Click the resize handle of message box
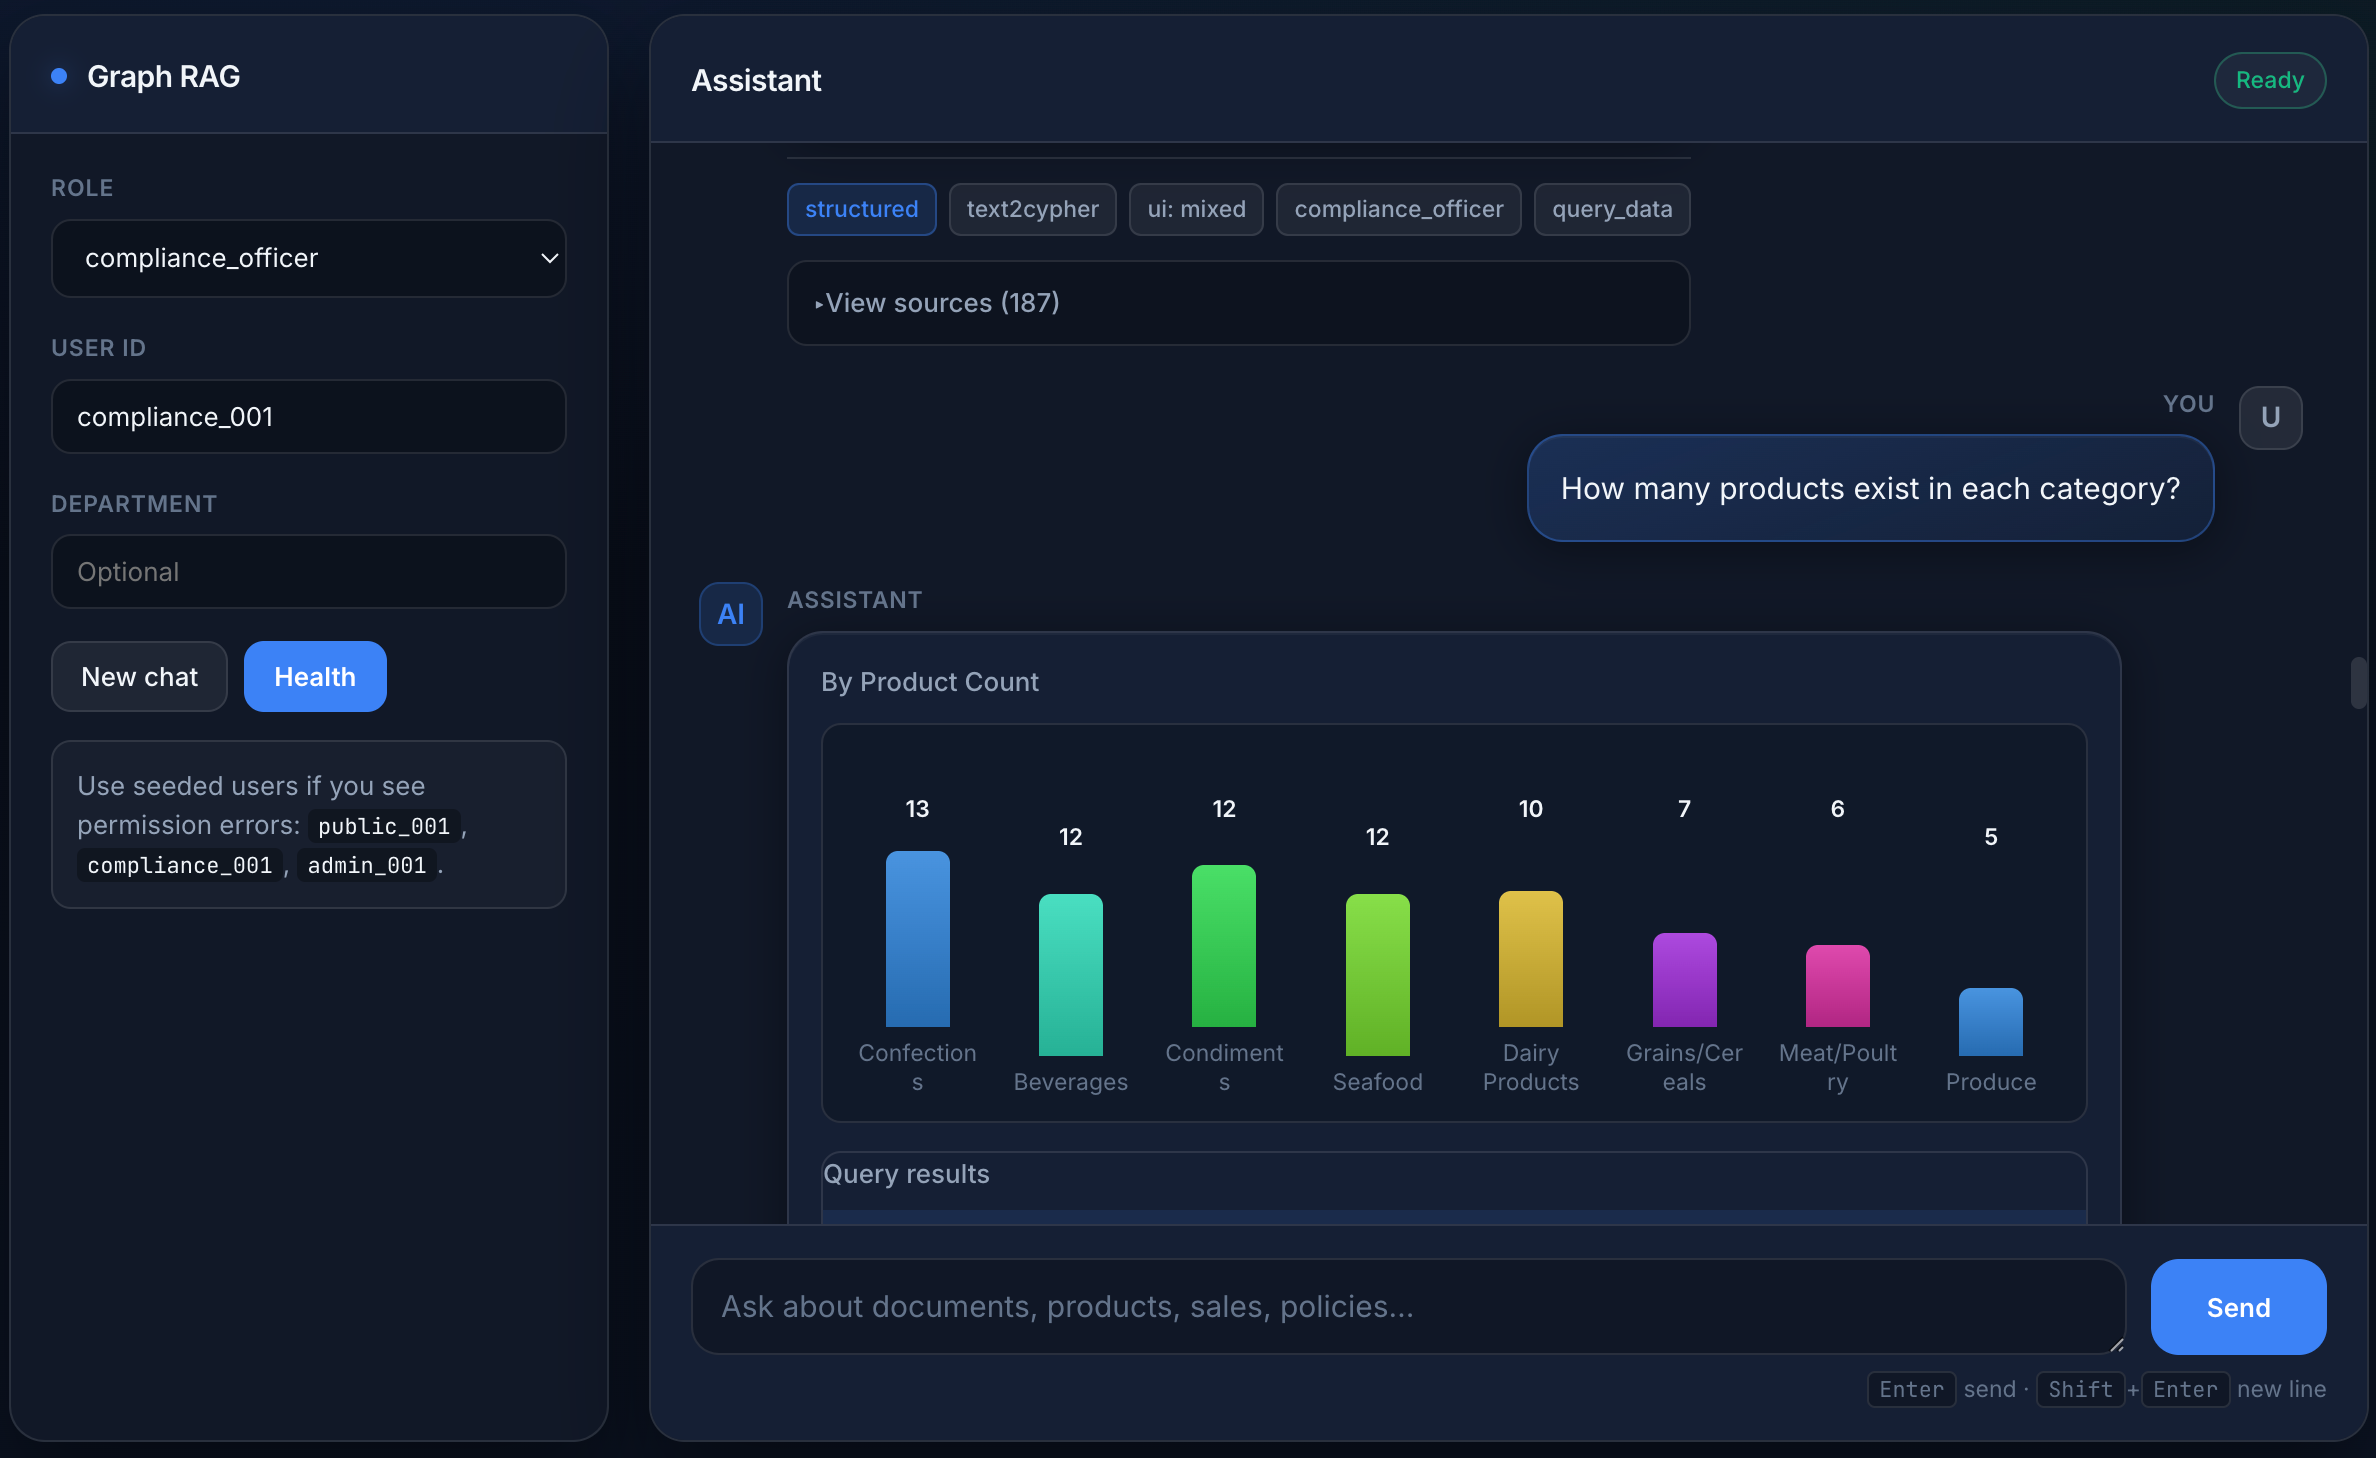Image resolution: width=2376 pixels, height=1458 pixels. 2116,1345
